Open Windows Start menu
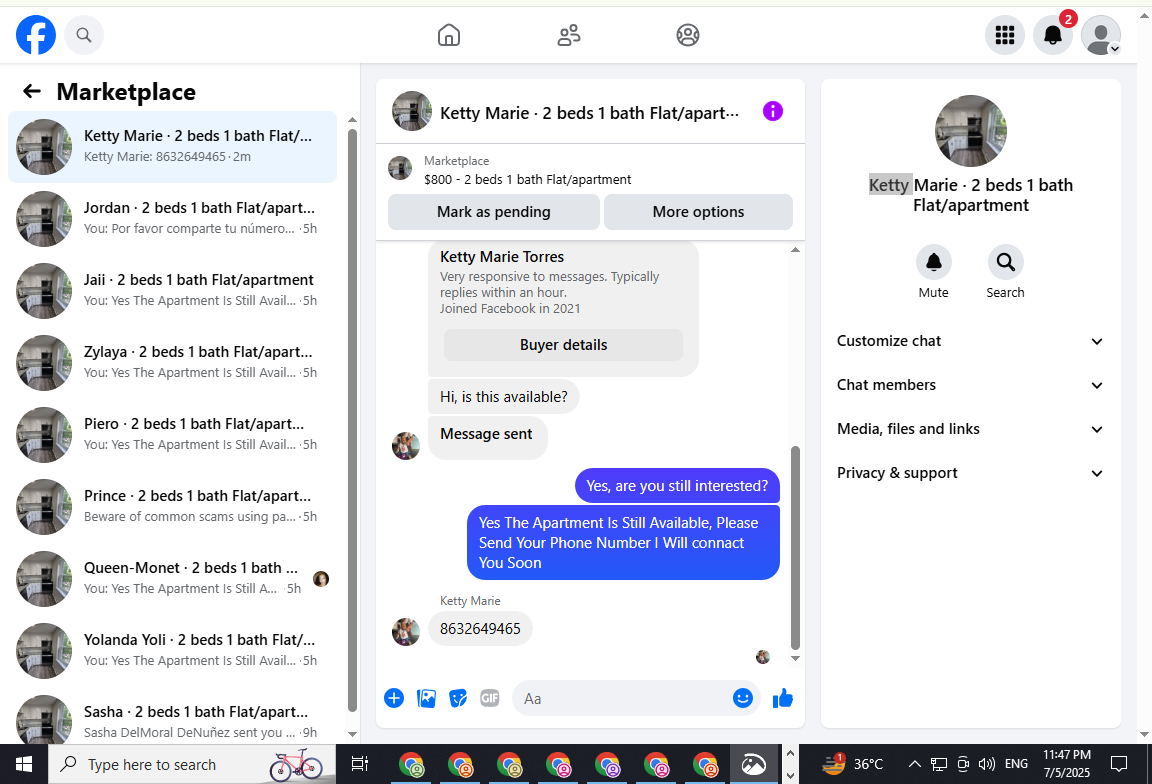The image size is (1152, 784). 24,764
